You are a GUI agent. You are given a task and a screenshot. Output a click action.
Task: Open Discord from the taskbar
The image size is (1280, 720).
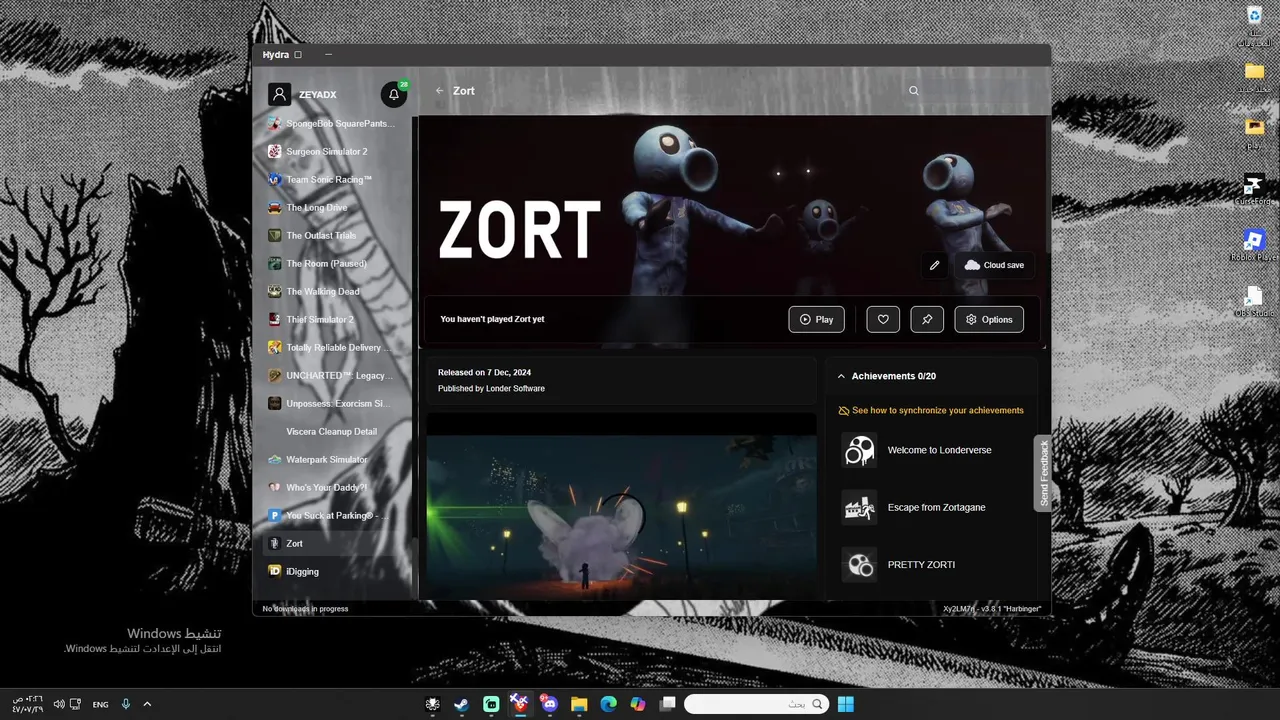(549, 704)
